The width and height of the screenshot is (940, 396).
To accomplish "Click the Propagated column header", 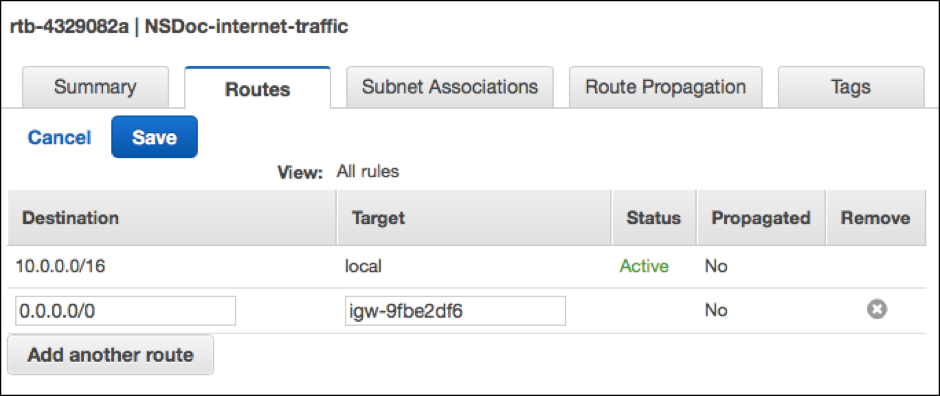I will click(x=761, y=217).
